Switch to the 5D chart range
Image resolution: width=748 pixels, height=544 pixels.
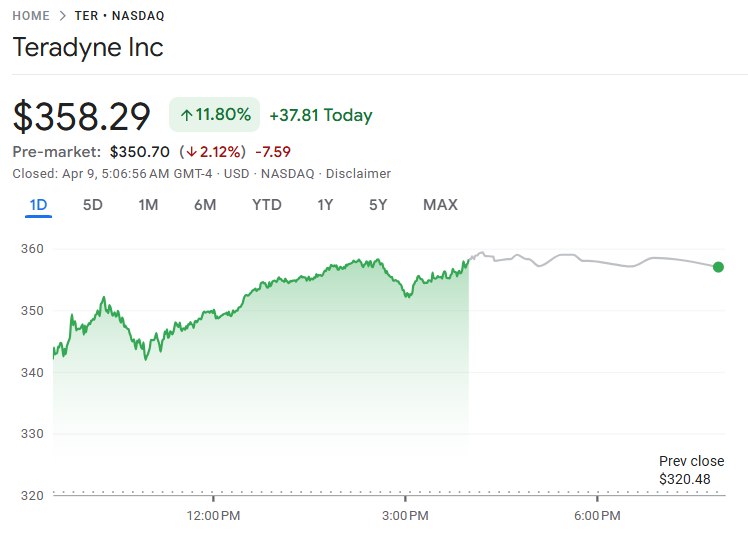(93, 205)
